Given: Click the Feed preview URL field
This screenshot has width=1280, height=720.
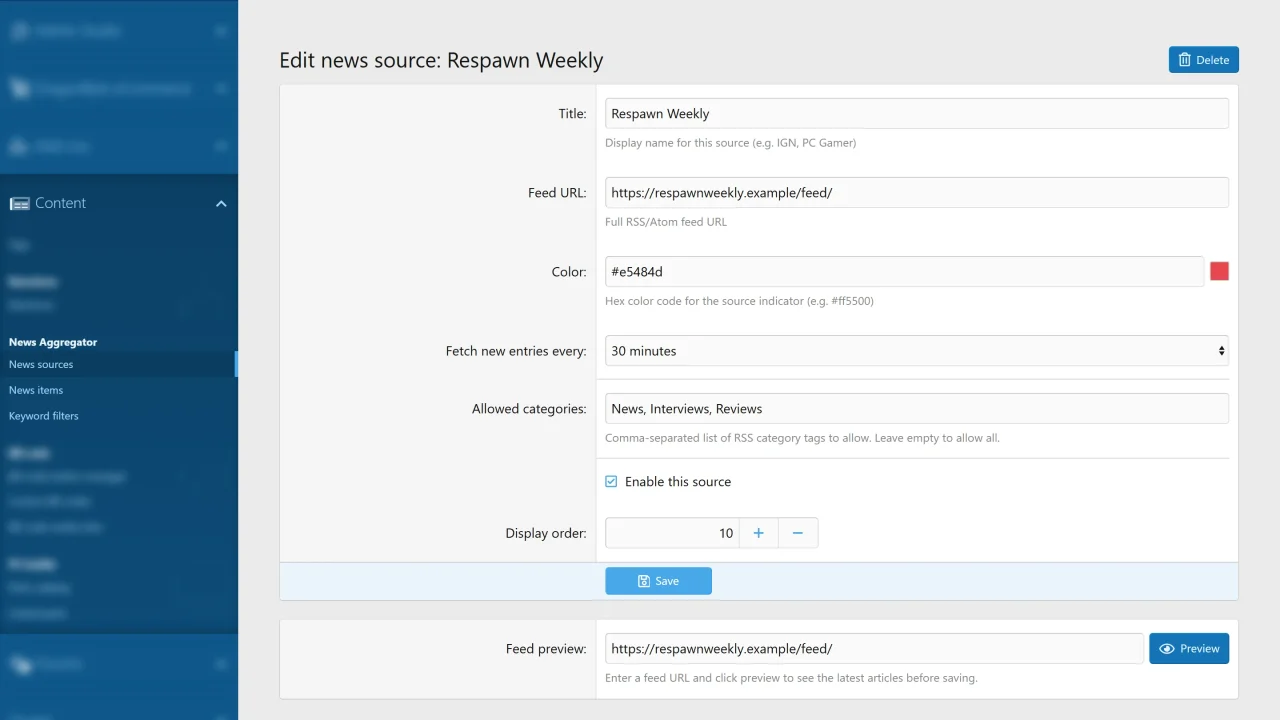Looking at the screenshot, I should click(874, 648).
